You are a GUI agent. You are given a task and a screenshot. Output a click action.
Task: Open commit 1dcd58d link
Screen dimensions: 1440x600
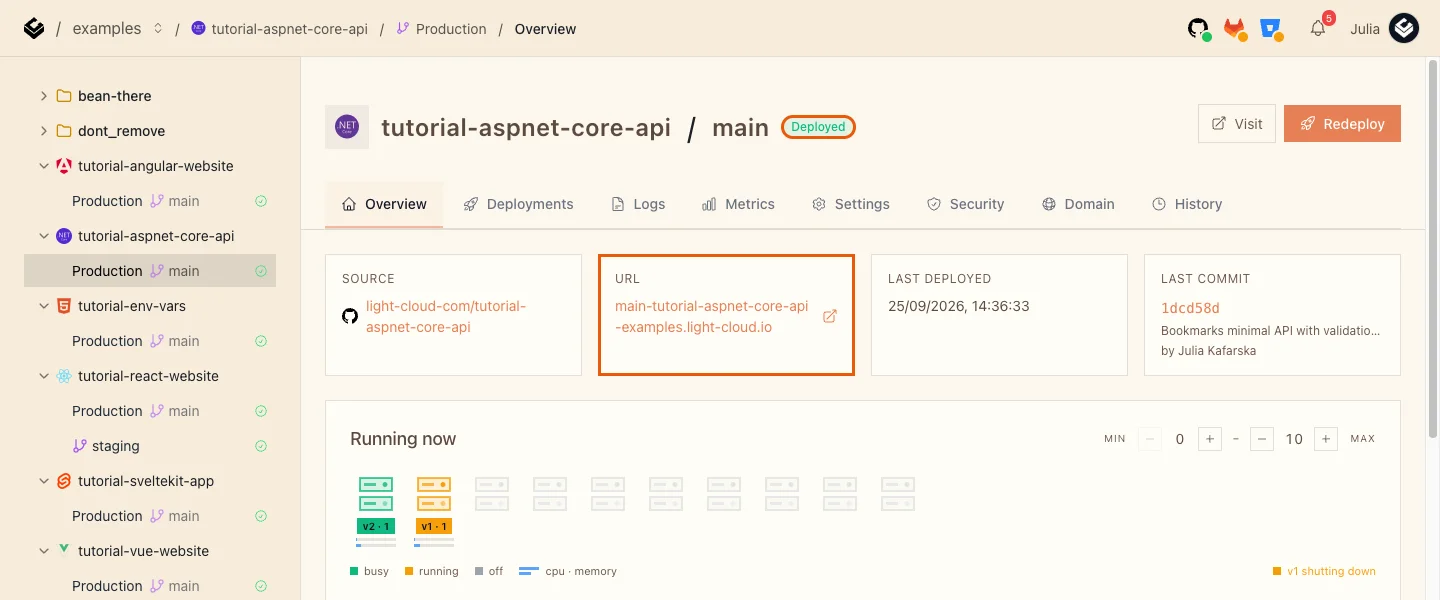pyautogui.click(x=1190, y=308)
